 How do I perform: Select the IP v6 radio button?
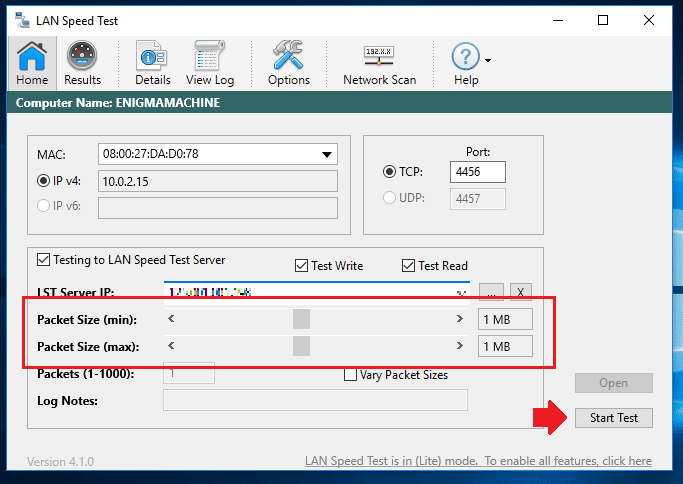(x=43, y=205)
